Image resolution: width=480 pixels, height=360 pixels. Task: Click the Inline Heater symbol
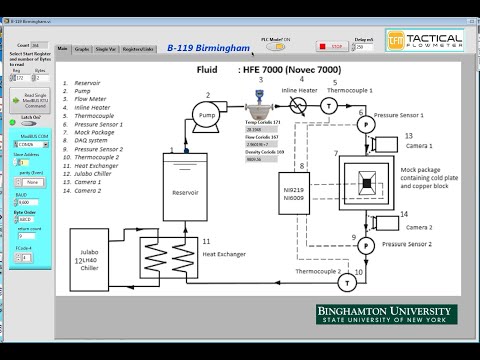(298, 106)
